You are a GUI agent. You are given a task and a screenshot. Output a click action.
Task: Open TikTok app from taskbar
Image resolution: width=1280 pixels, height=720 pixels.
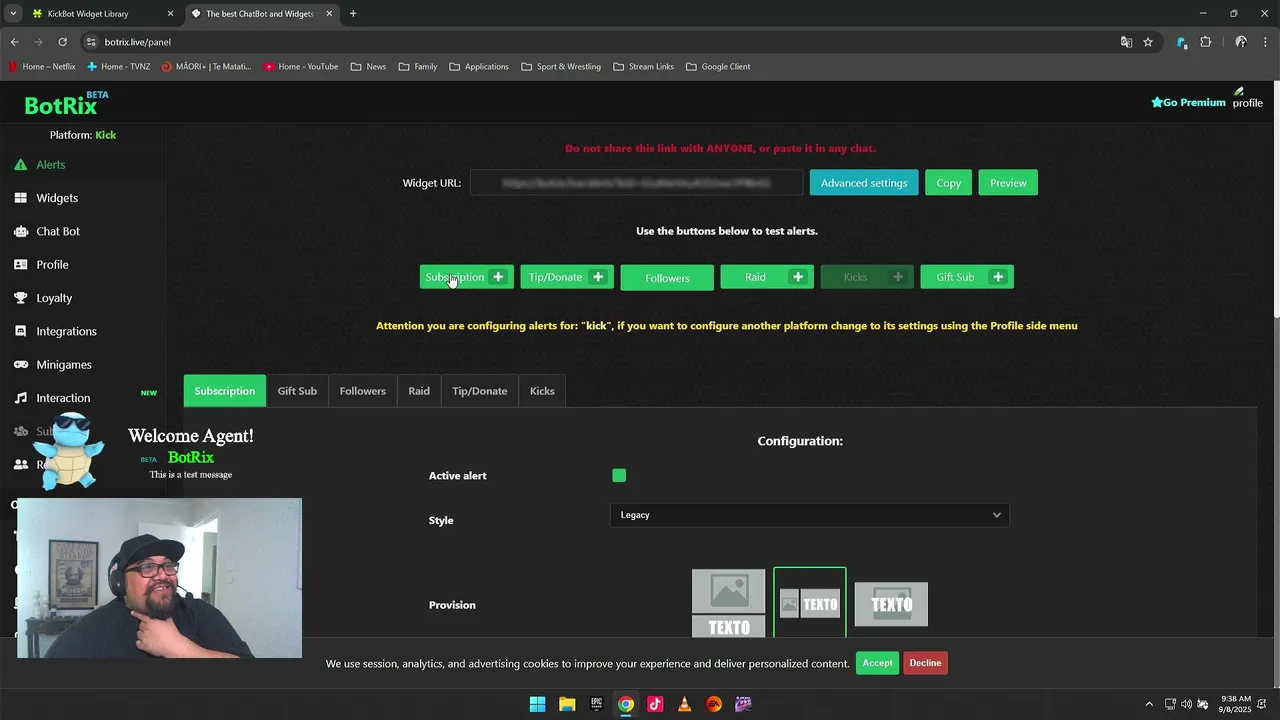655,704
